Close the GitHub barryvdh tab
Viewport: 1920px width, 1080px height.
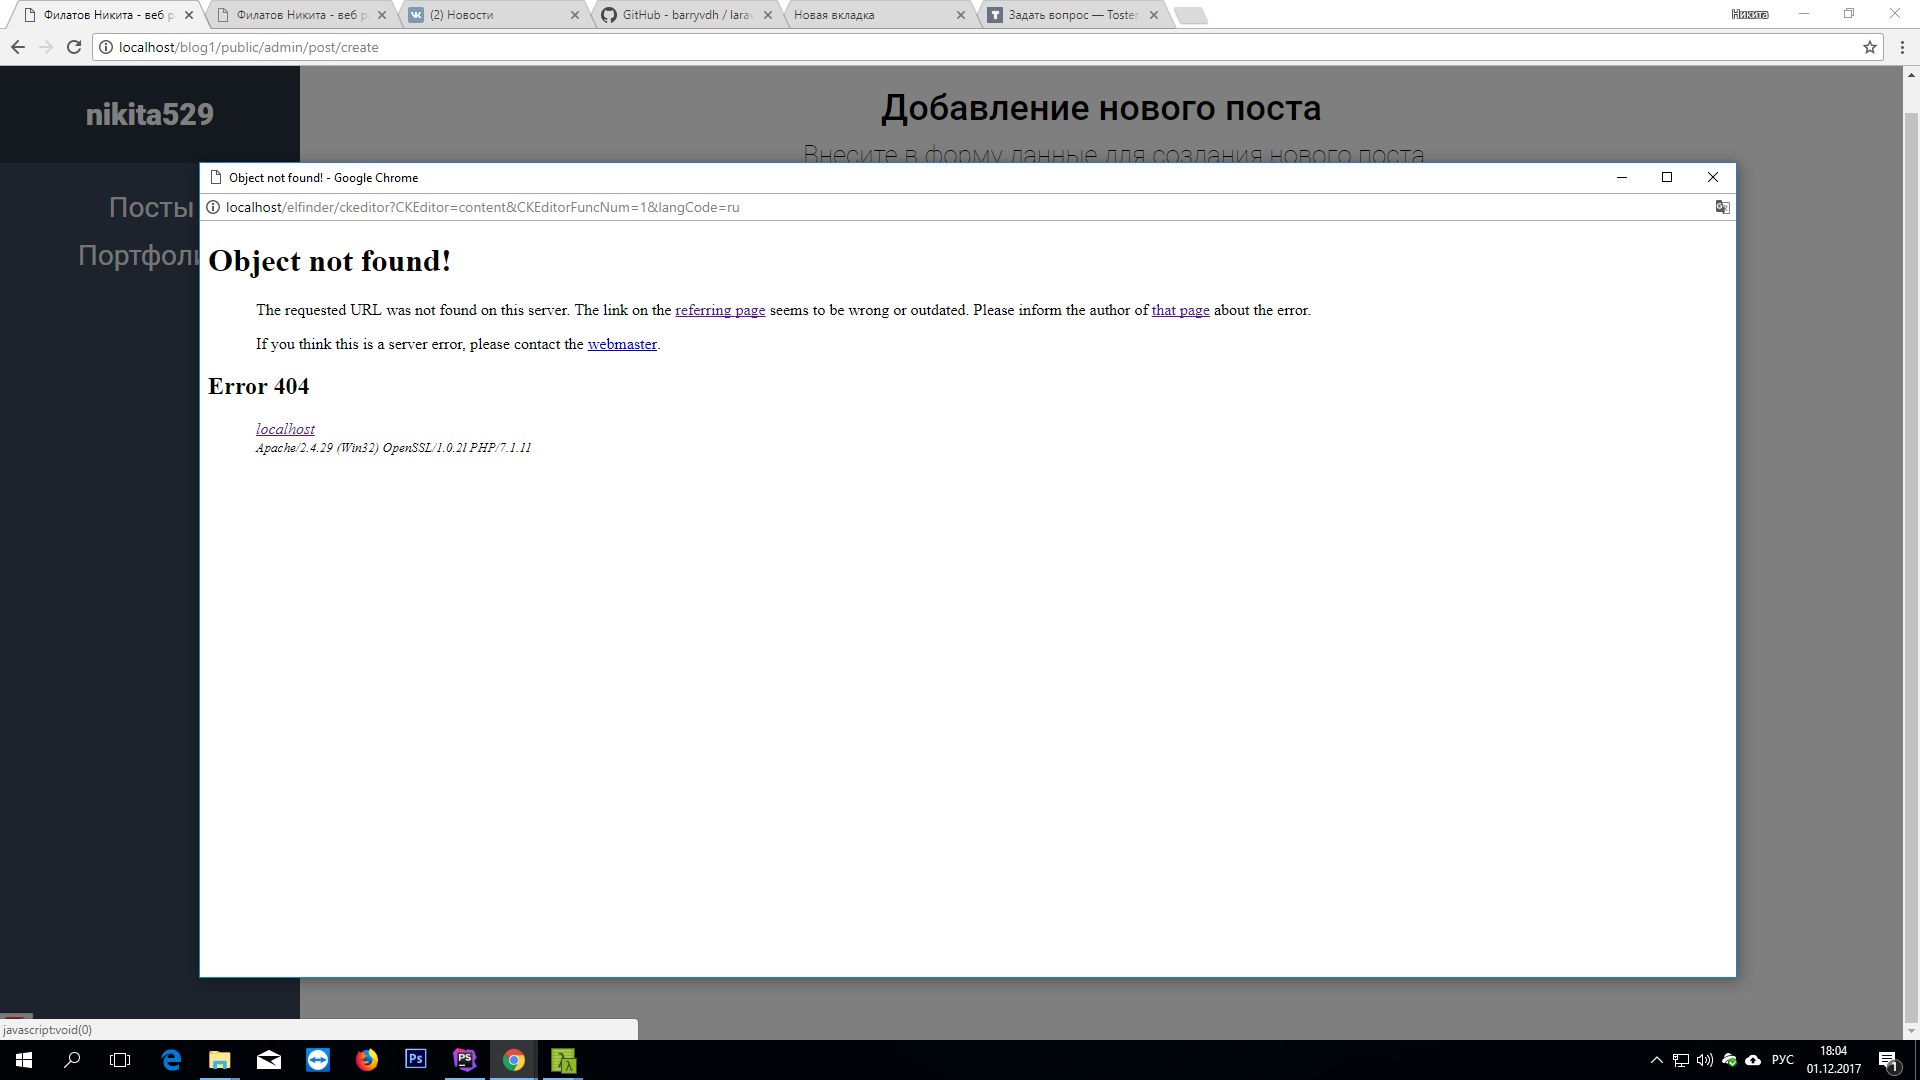click(x=768, y=15)
